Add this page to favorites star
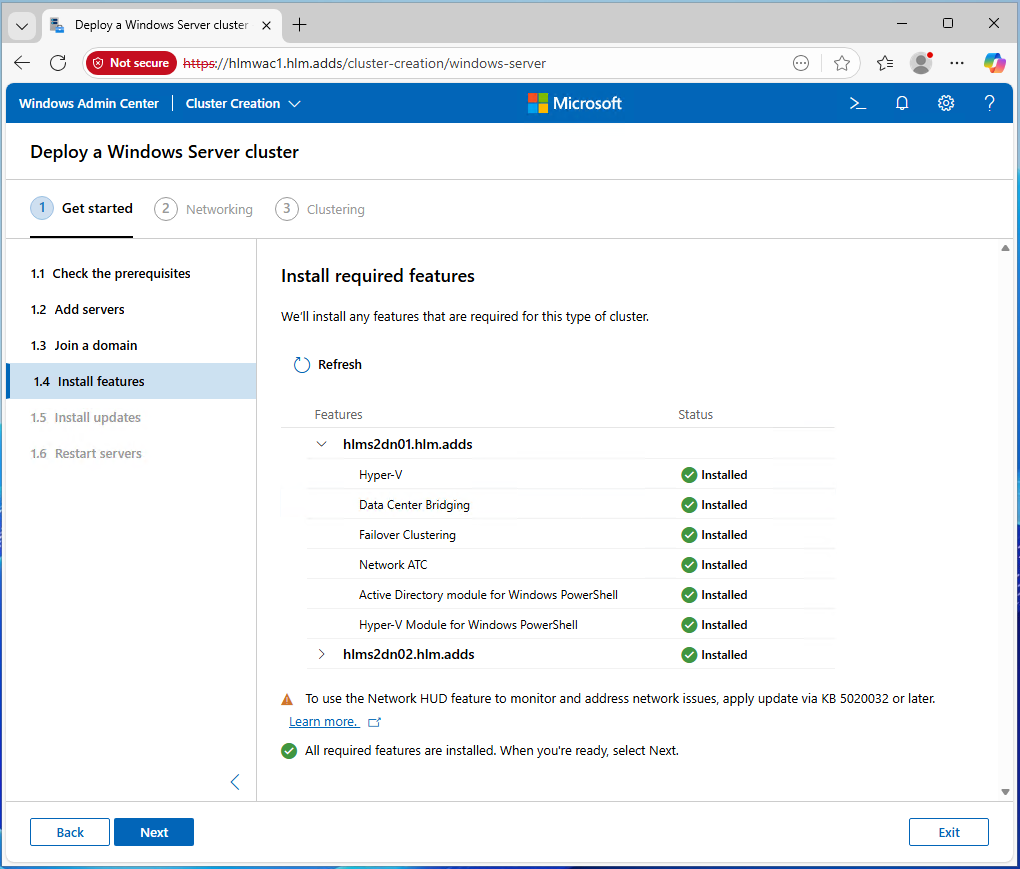 842,63
